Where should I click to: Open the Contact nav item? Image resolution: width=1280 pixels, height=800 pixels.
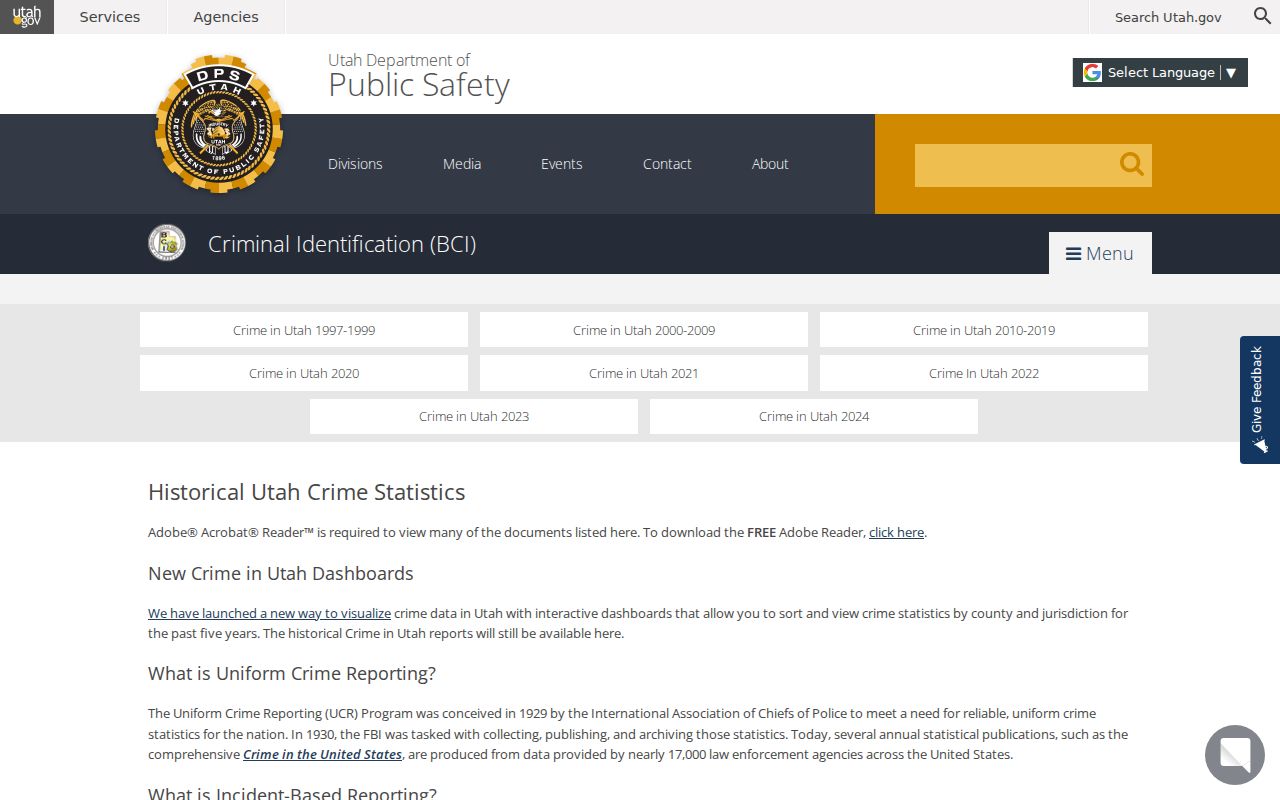click(667, 164)
